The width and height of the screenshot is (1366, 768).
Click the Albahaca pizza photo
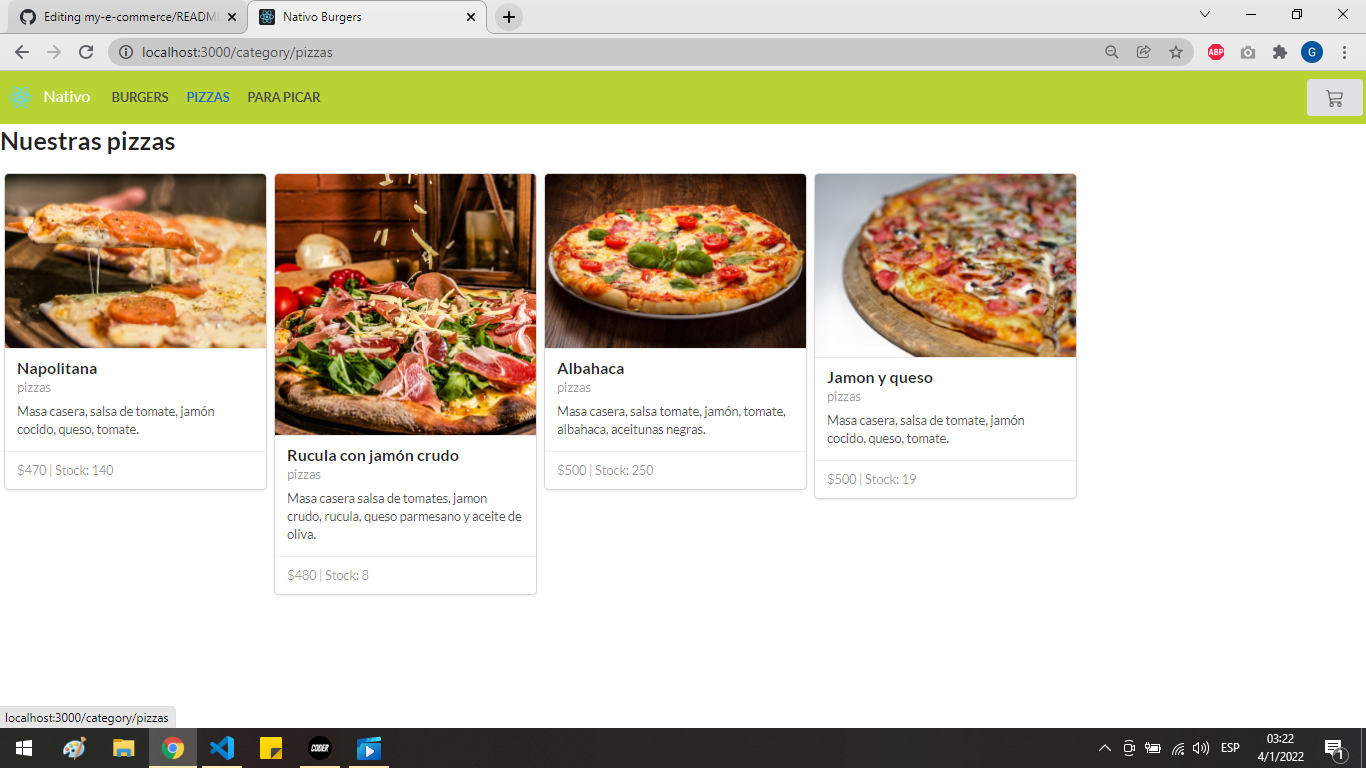[675, 260]
